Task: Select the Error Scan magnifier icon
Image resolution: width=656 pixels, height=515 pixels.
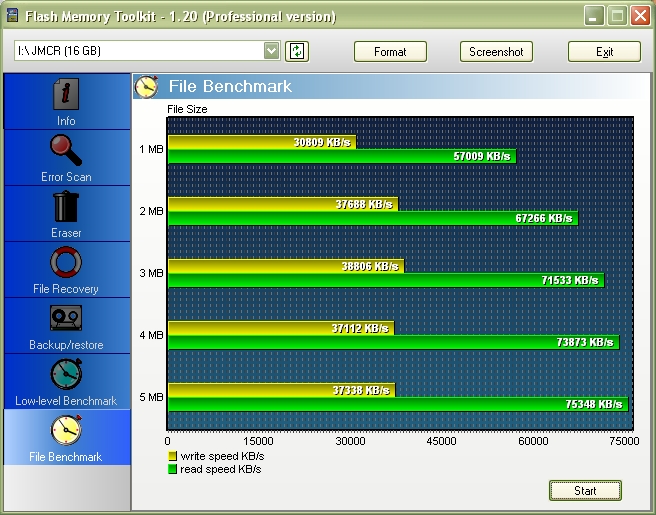Action: [66, 151]
